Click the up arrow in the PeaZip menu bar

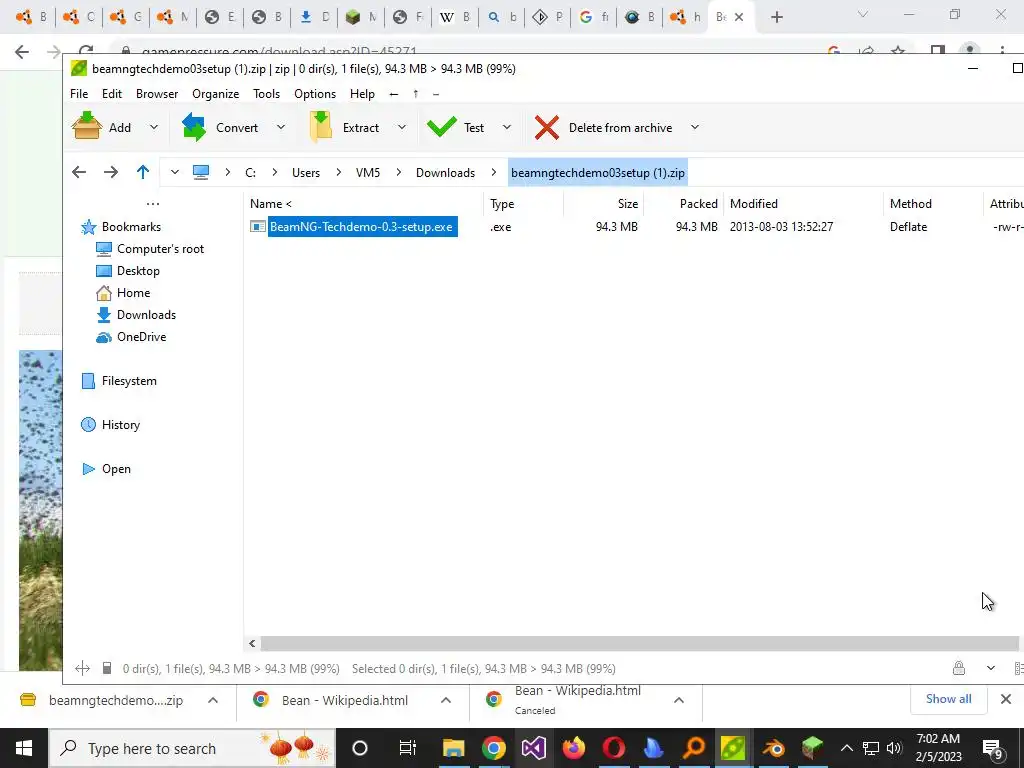[415, 94]
